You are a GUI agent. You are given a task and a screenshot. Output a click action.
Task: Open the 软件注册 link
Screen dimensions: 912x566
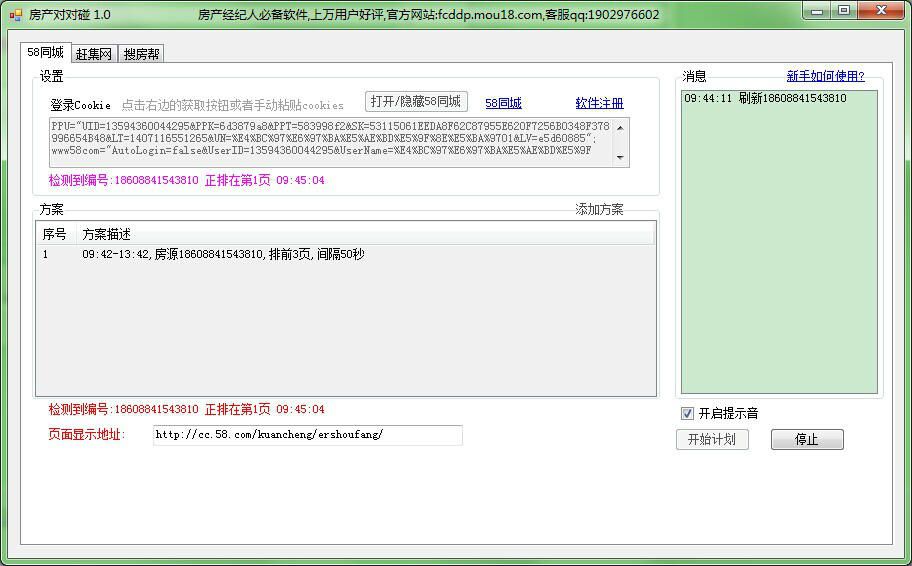pos(599,104)
